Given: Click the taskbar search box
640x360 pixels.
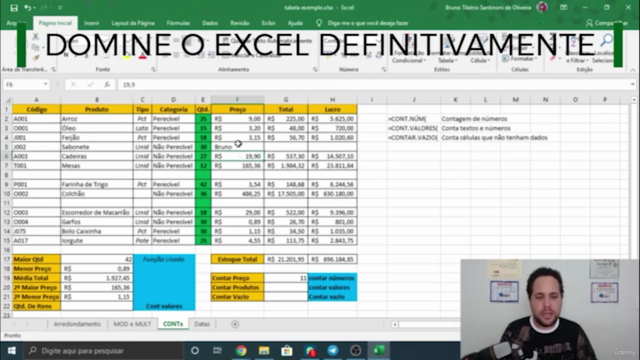Looking at the screenshot, I should pyautogui.click(x=104, y=351).
